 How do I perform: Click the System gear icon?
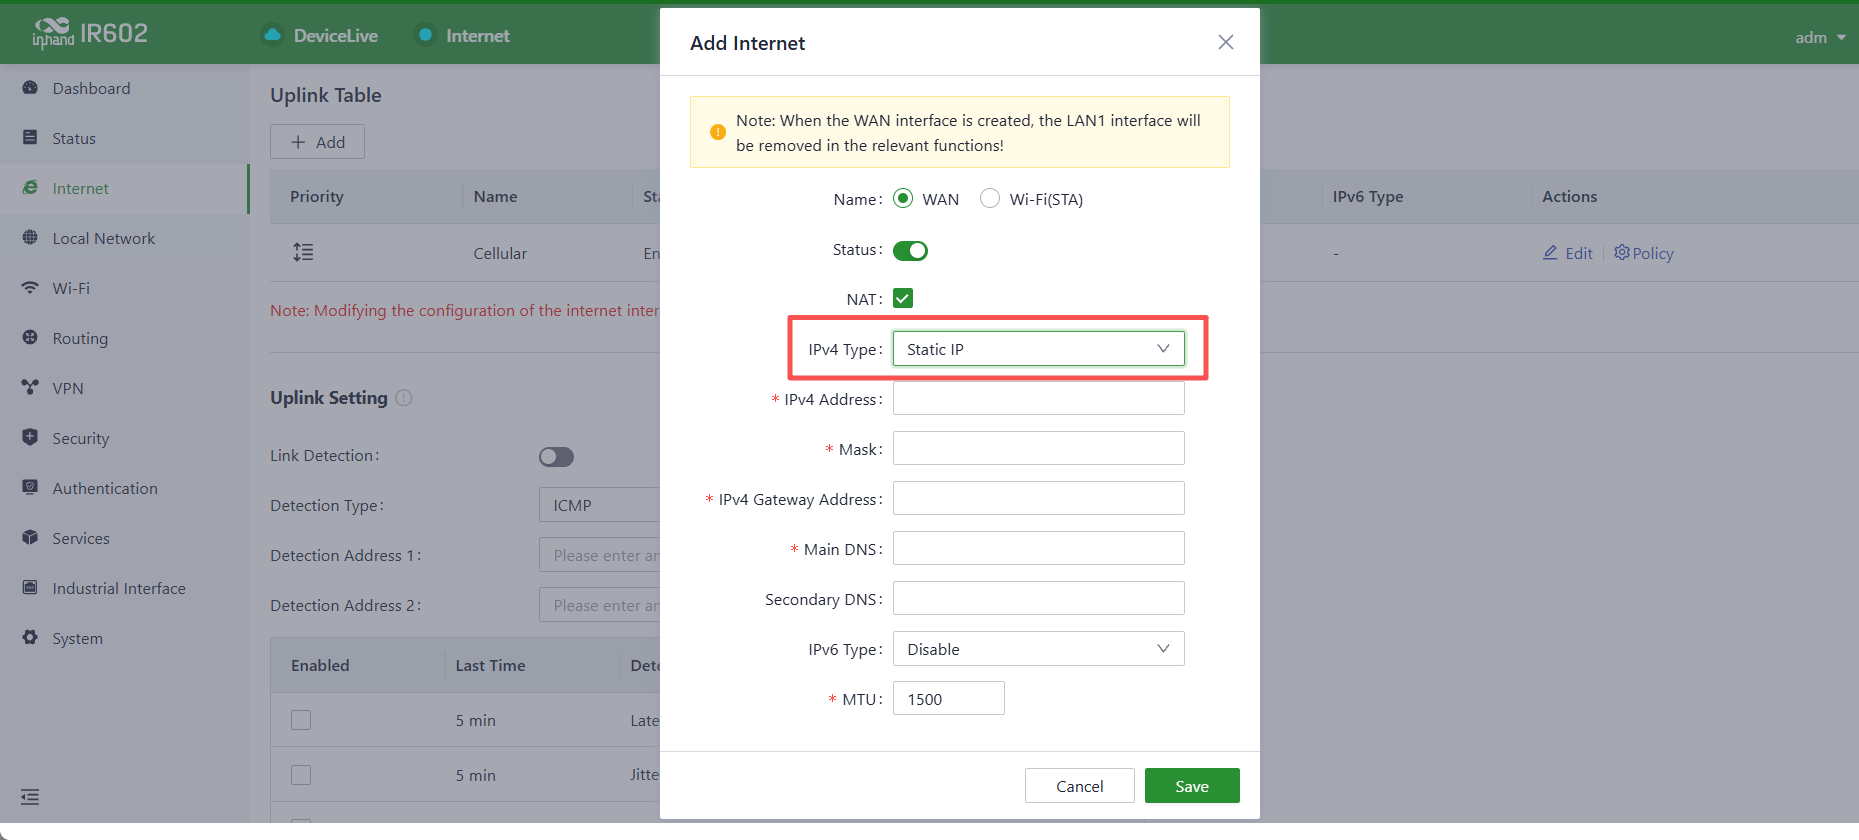tap(30, 638)
